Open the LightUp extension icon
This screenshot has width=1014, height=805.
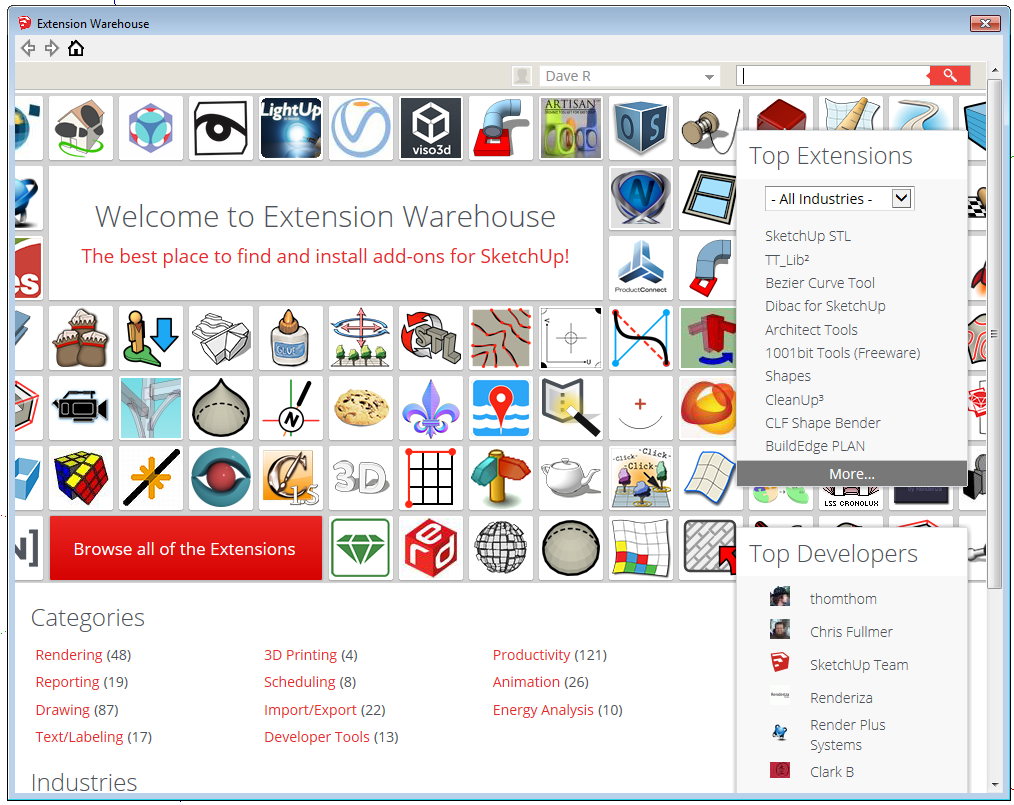(x=291, y=128)
